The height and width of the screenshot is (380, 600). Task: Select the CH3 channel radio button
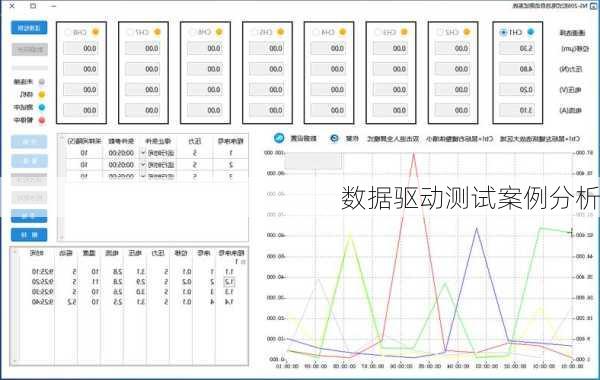378,33
